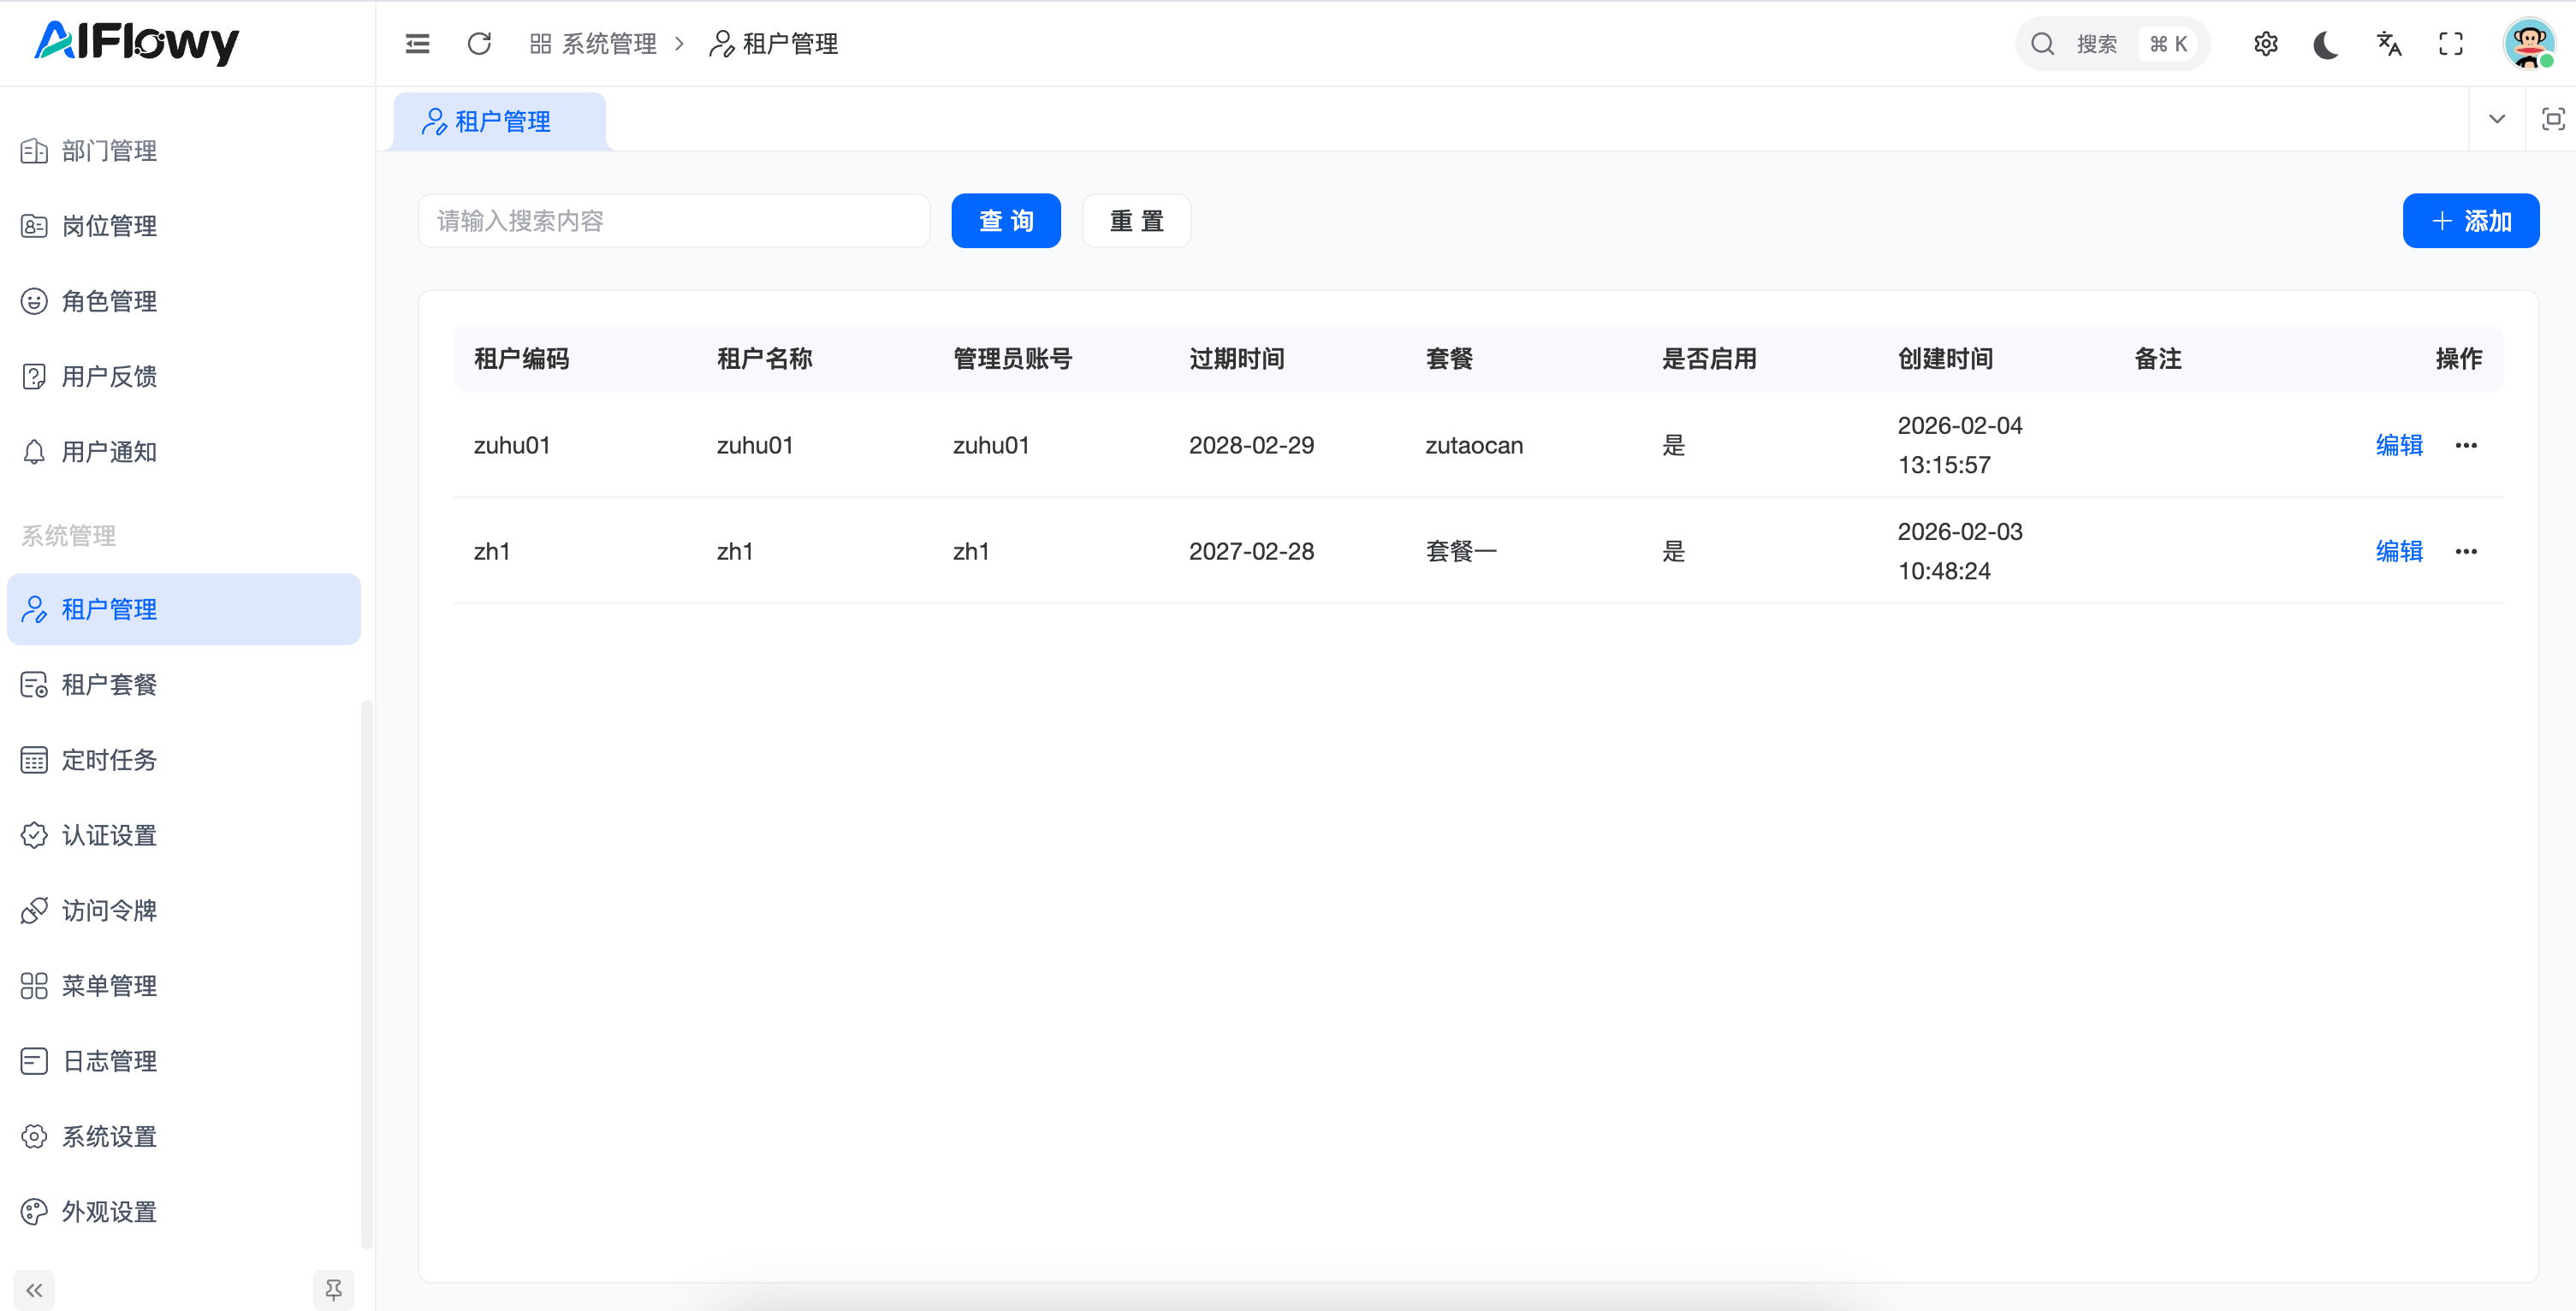This screenshot has height=1311, width=2576.
Task: Enter fullscreen via header fullscreen icon
Action: coord(2450,44)
